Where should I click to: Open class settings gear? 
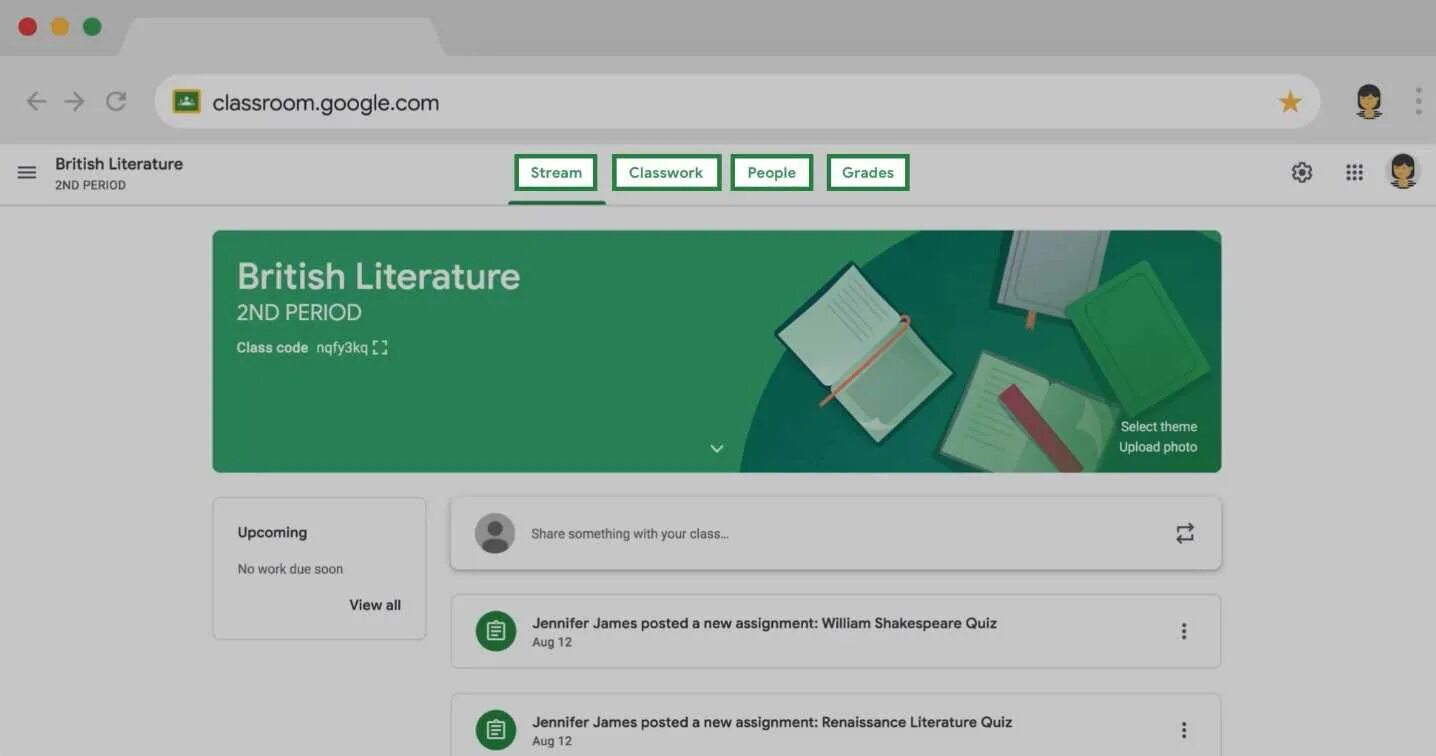coord(1301,173)
